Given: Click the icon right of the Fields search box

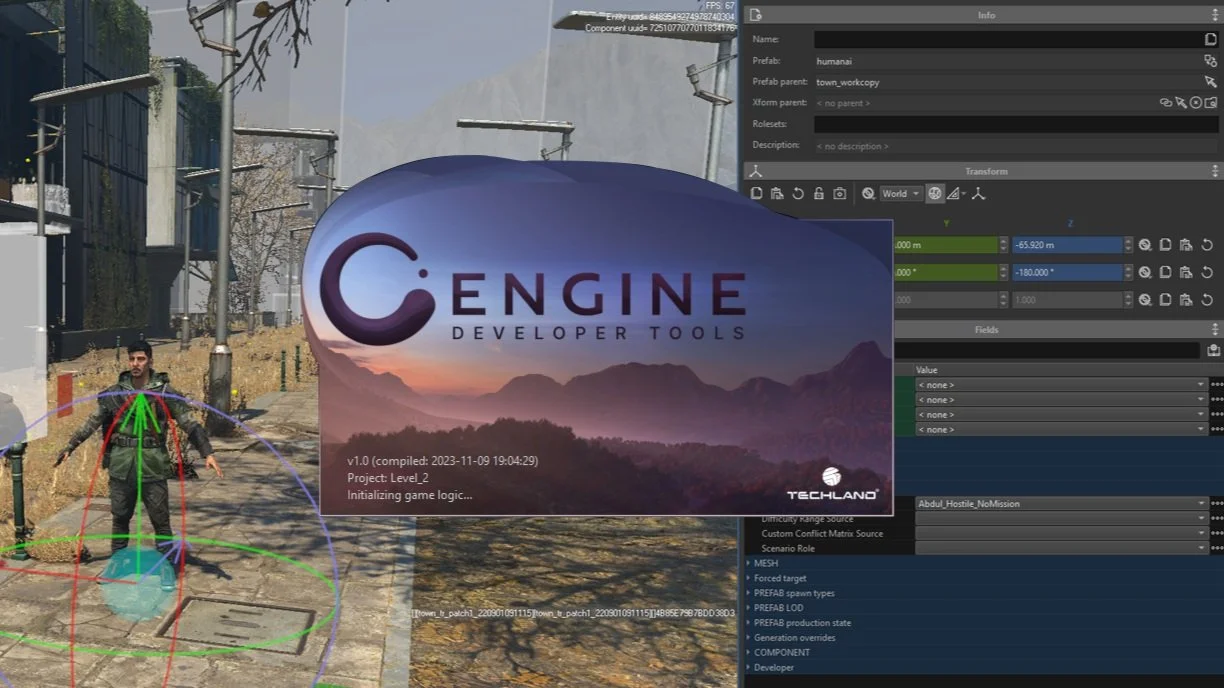Looking at the screenshot, I should tap(1213, 350).
